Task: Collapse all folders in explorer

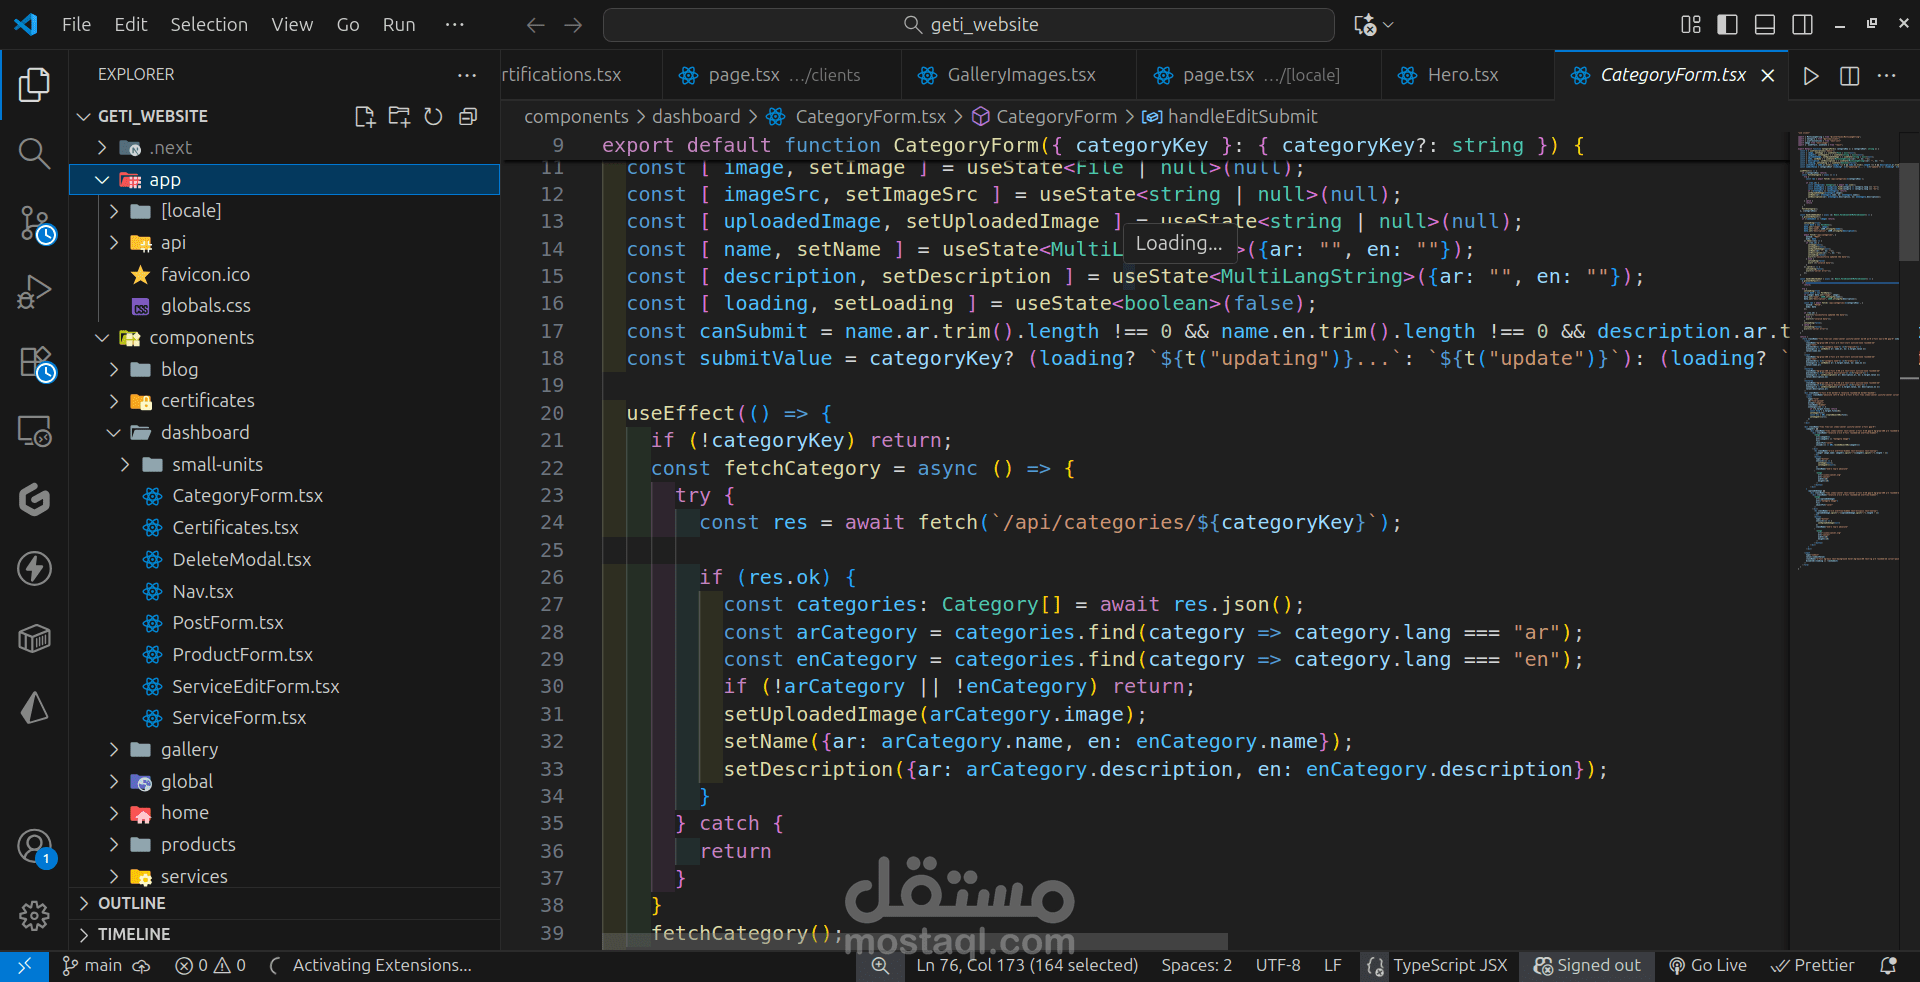Action: 467,117
